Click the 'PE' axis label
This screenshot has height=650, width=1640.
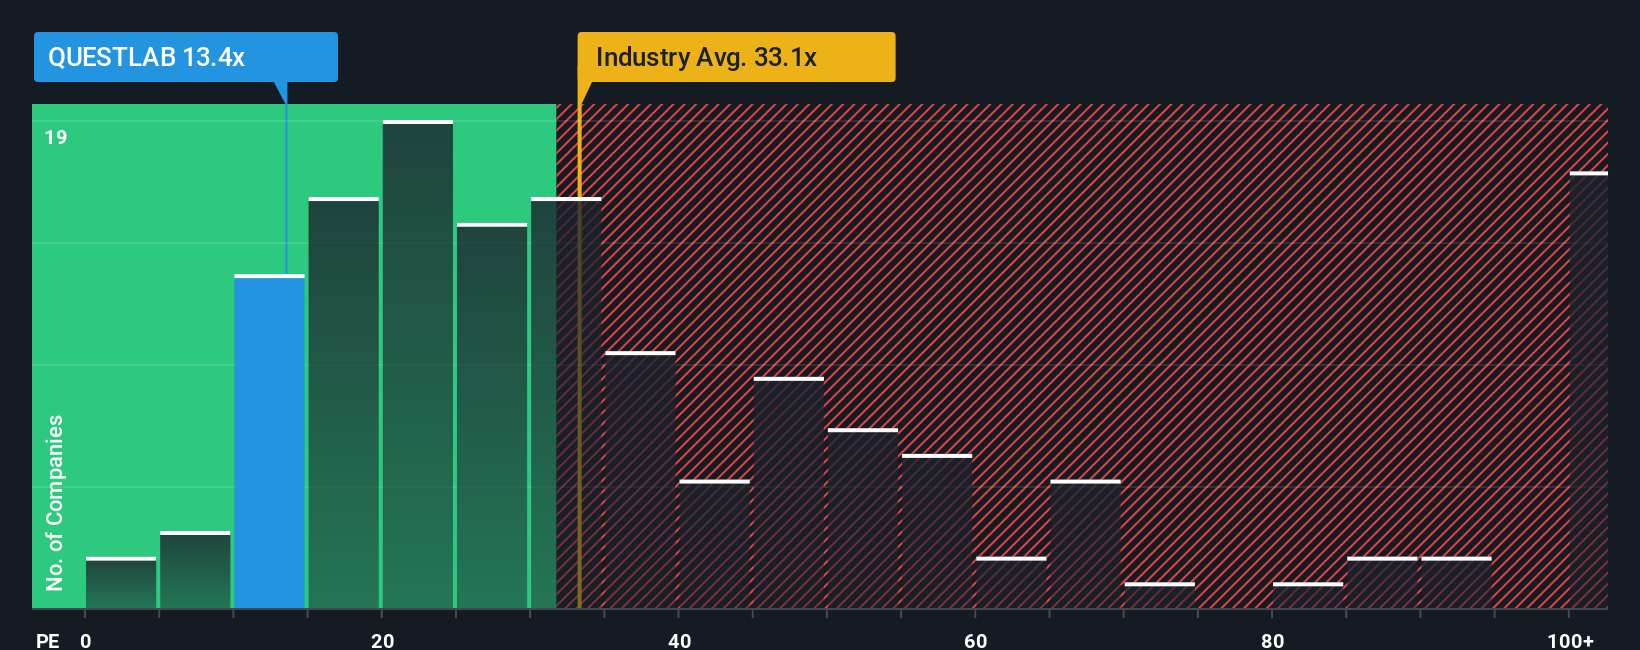(47, 640)
